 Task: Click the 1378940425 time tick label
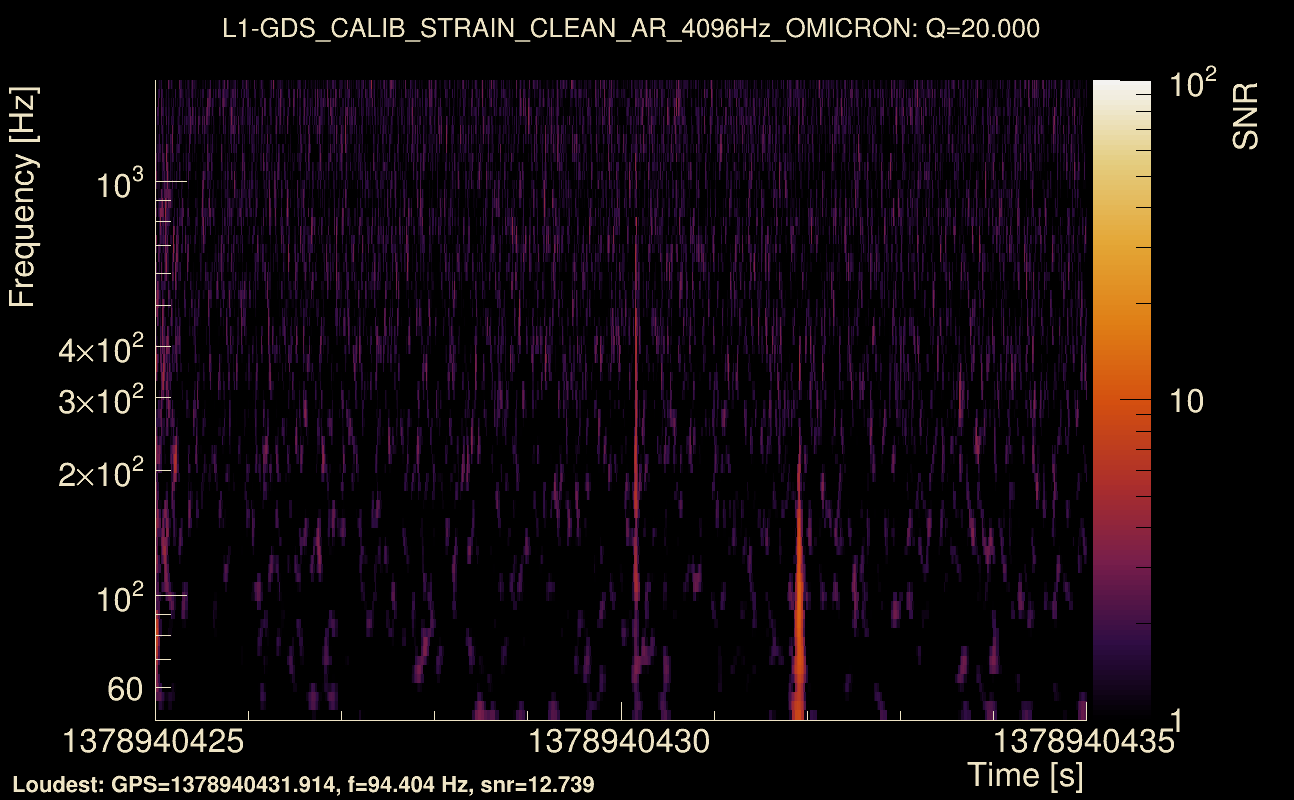tap(155, 743)
